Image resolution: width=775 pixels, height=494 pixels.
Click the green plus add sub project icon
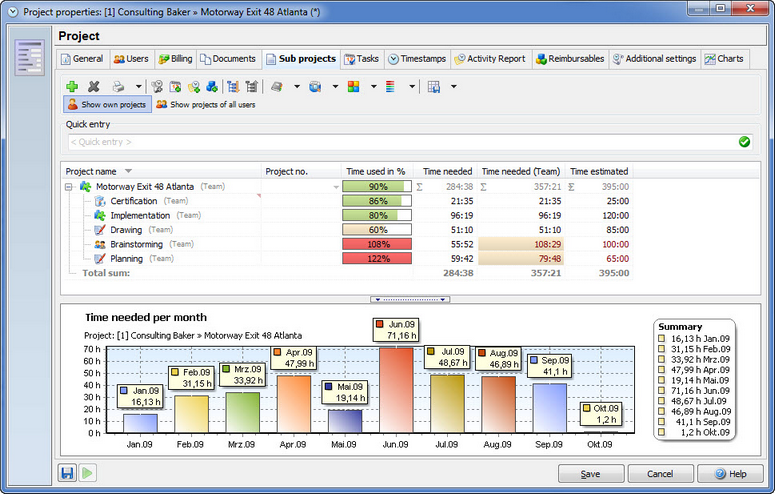coord(72,87)
